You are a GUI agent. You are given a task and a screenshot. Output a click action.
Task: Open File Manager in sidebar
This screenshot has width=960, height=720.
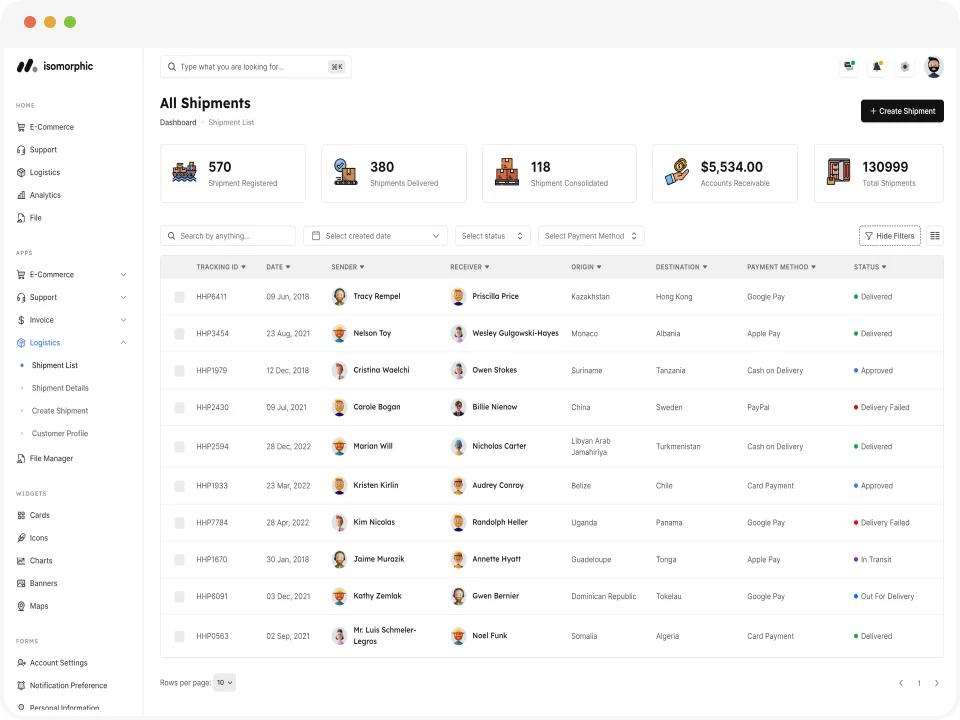tap(45, 458)
